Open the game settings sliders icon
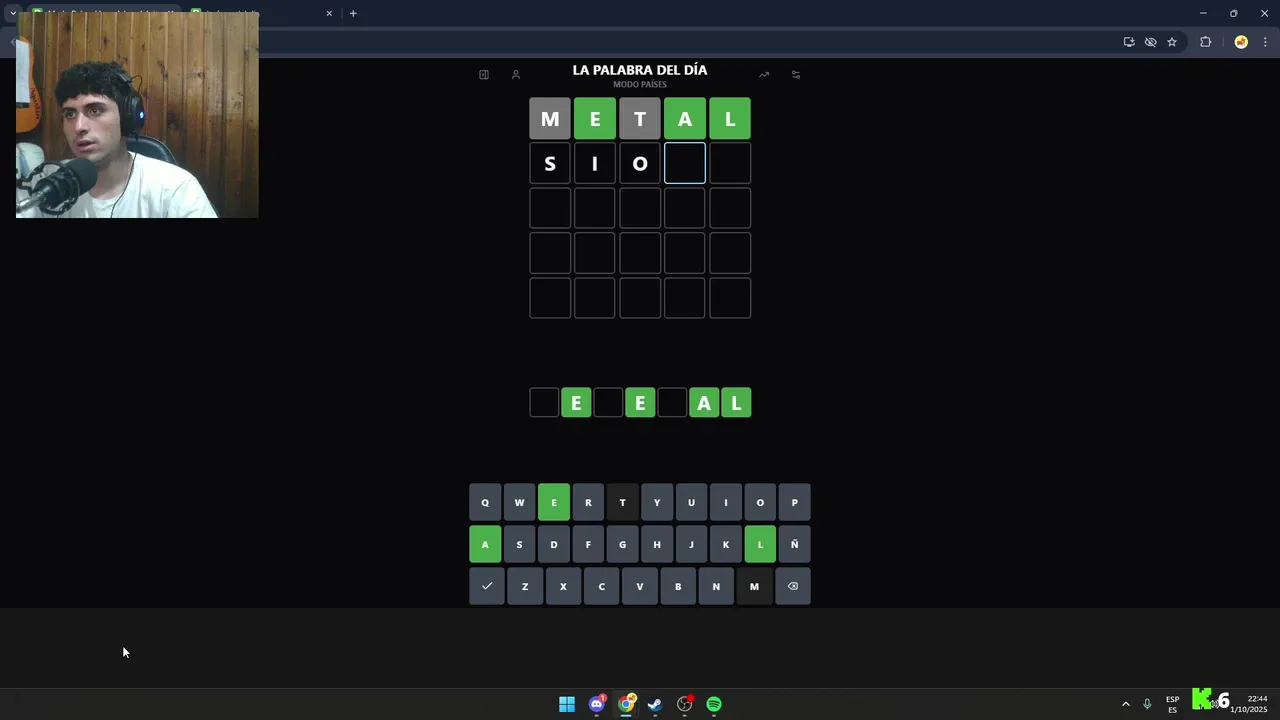Image resolution: width=1280 pixels, height=720 pixels. [x=796, y=74]
